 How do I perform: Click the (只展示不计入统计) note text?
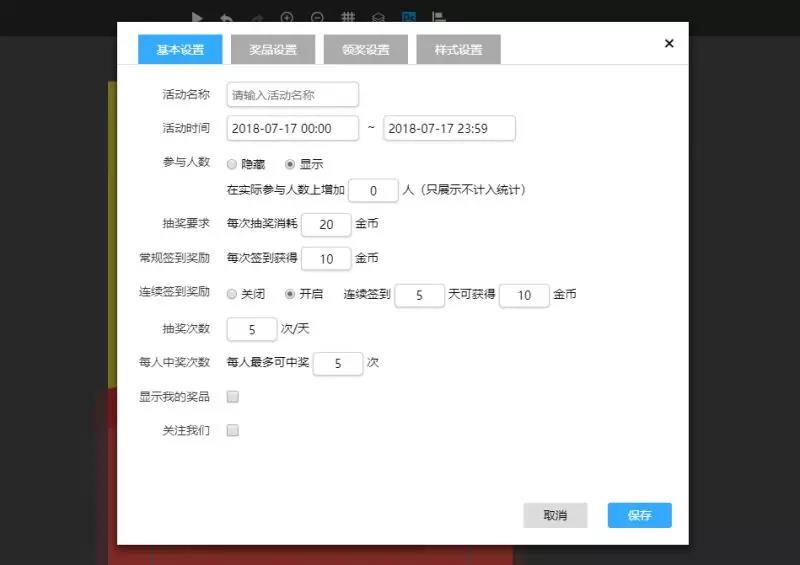[472, 190]
